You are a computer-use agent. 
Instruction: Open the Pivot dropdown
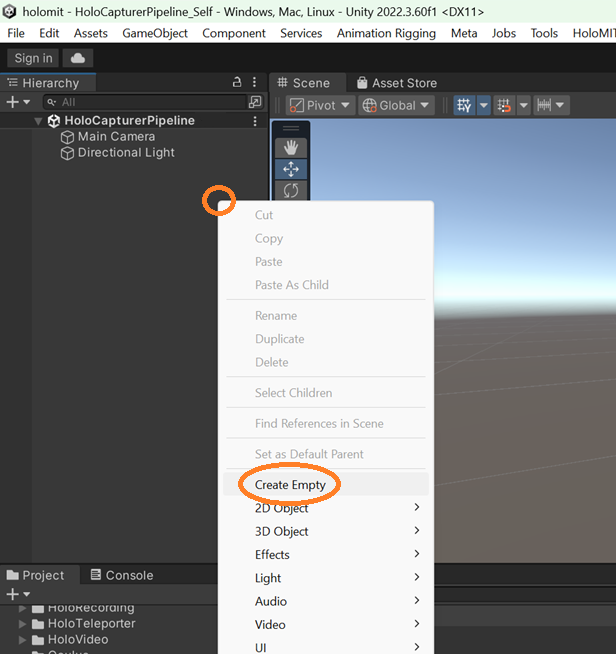click(x=320, y=105)
